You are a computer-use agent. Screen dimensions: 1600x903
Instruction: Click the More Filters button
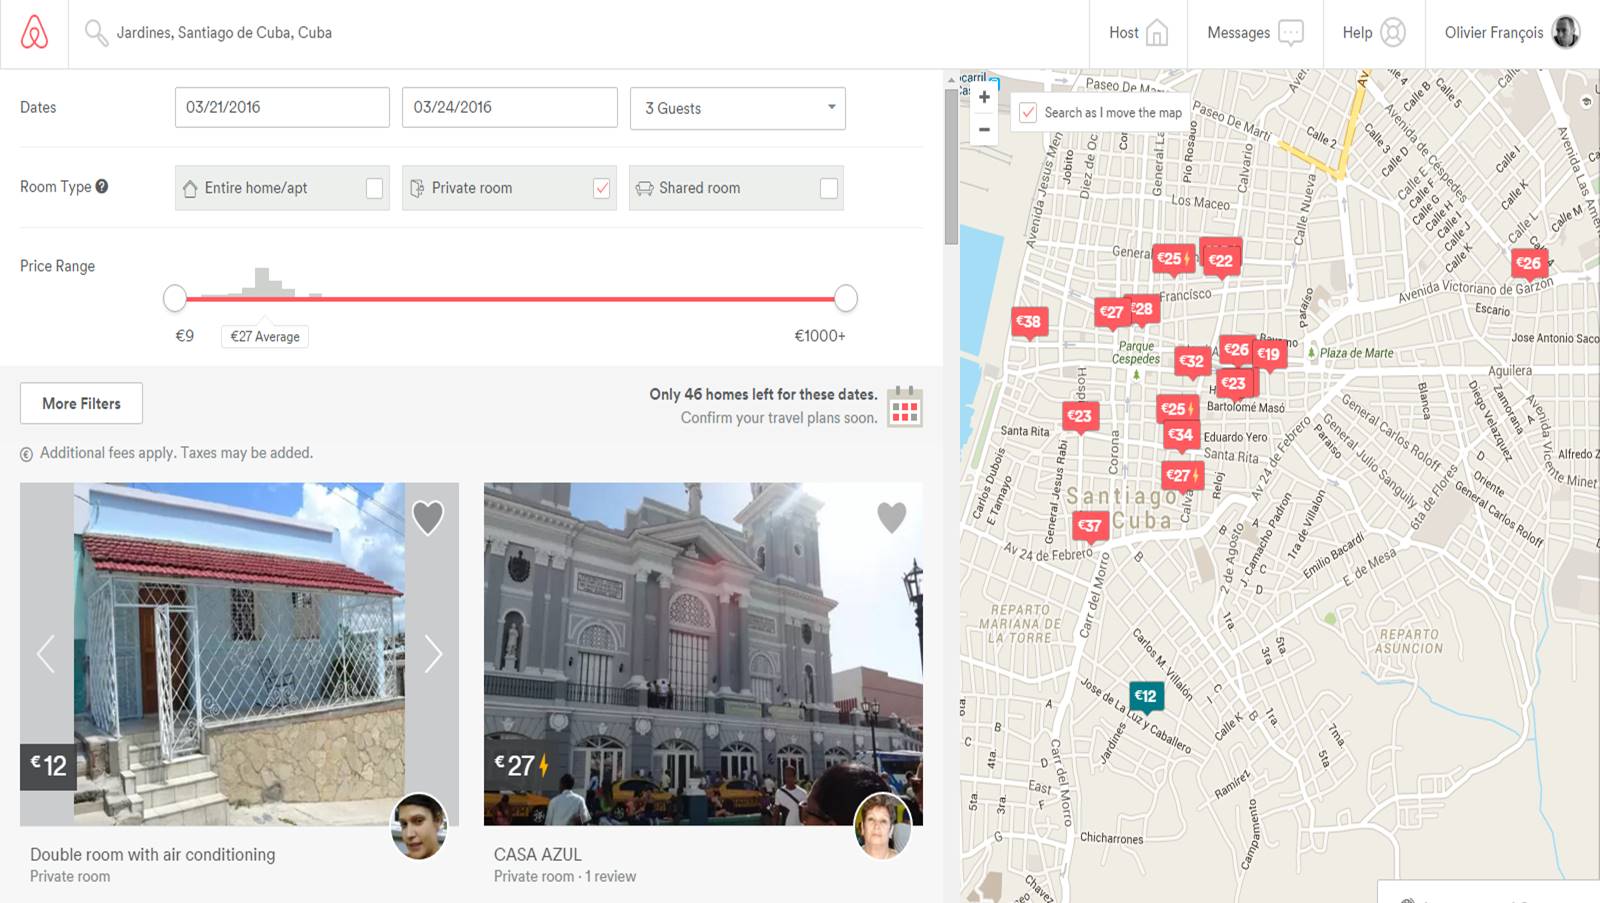81,403
